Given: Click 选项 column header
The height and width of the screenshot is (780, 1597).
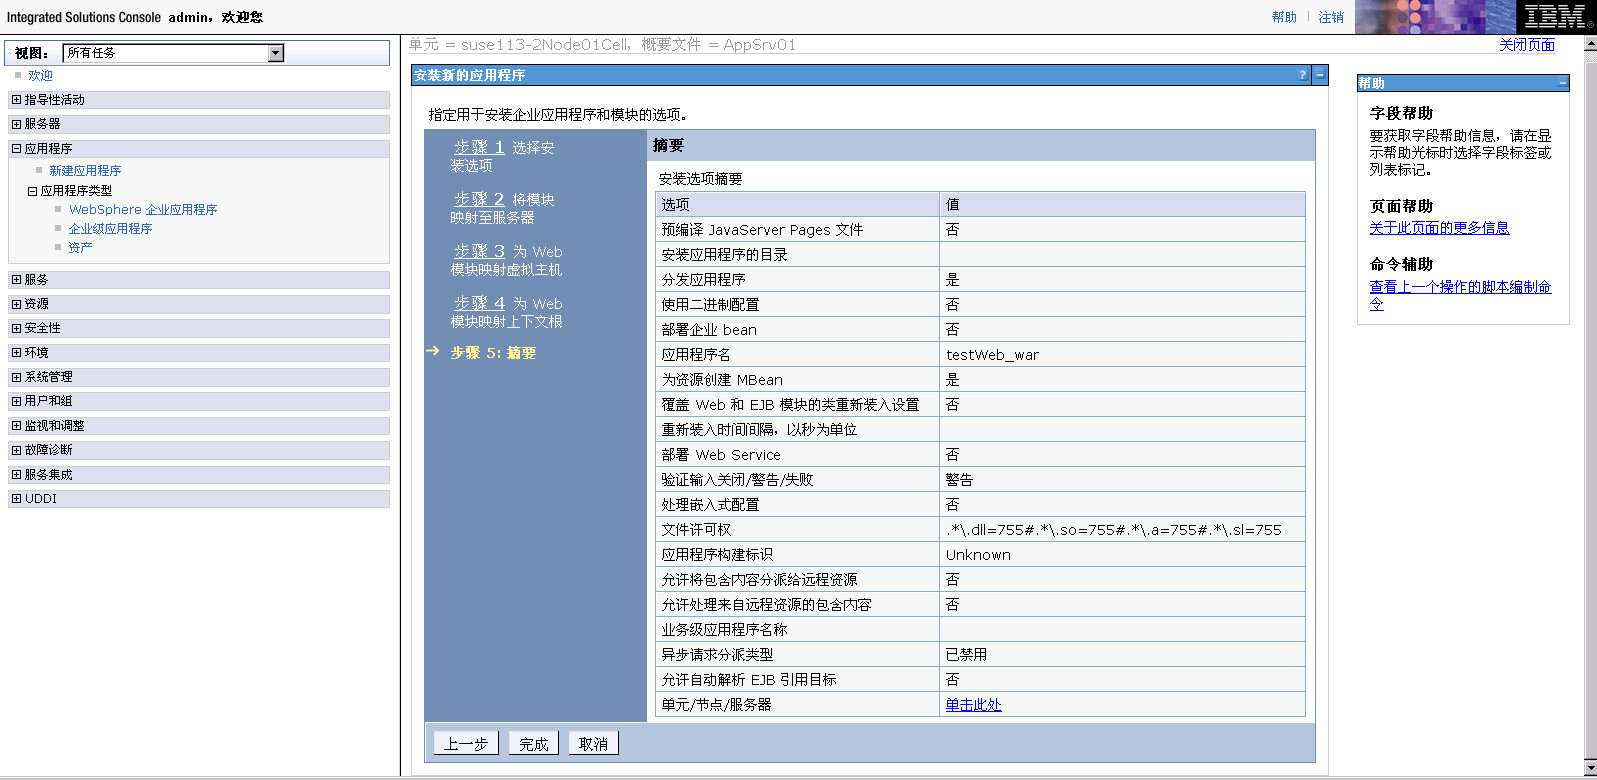Looking at the screenshot, I should 675,205.
